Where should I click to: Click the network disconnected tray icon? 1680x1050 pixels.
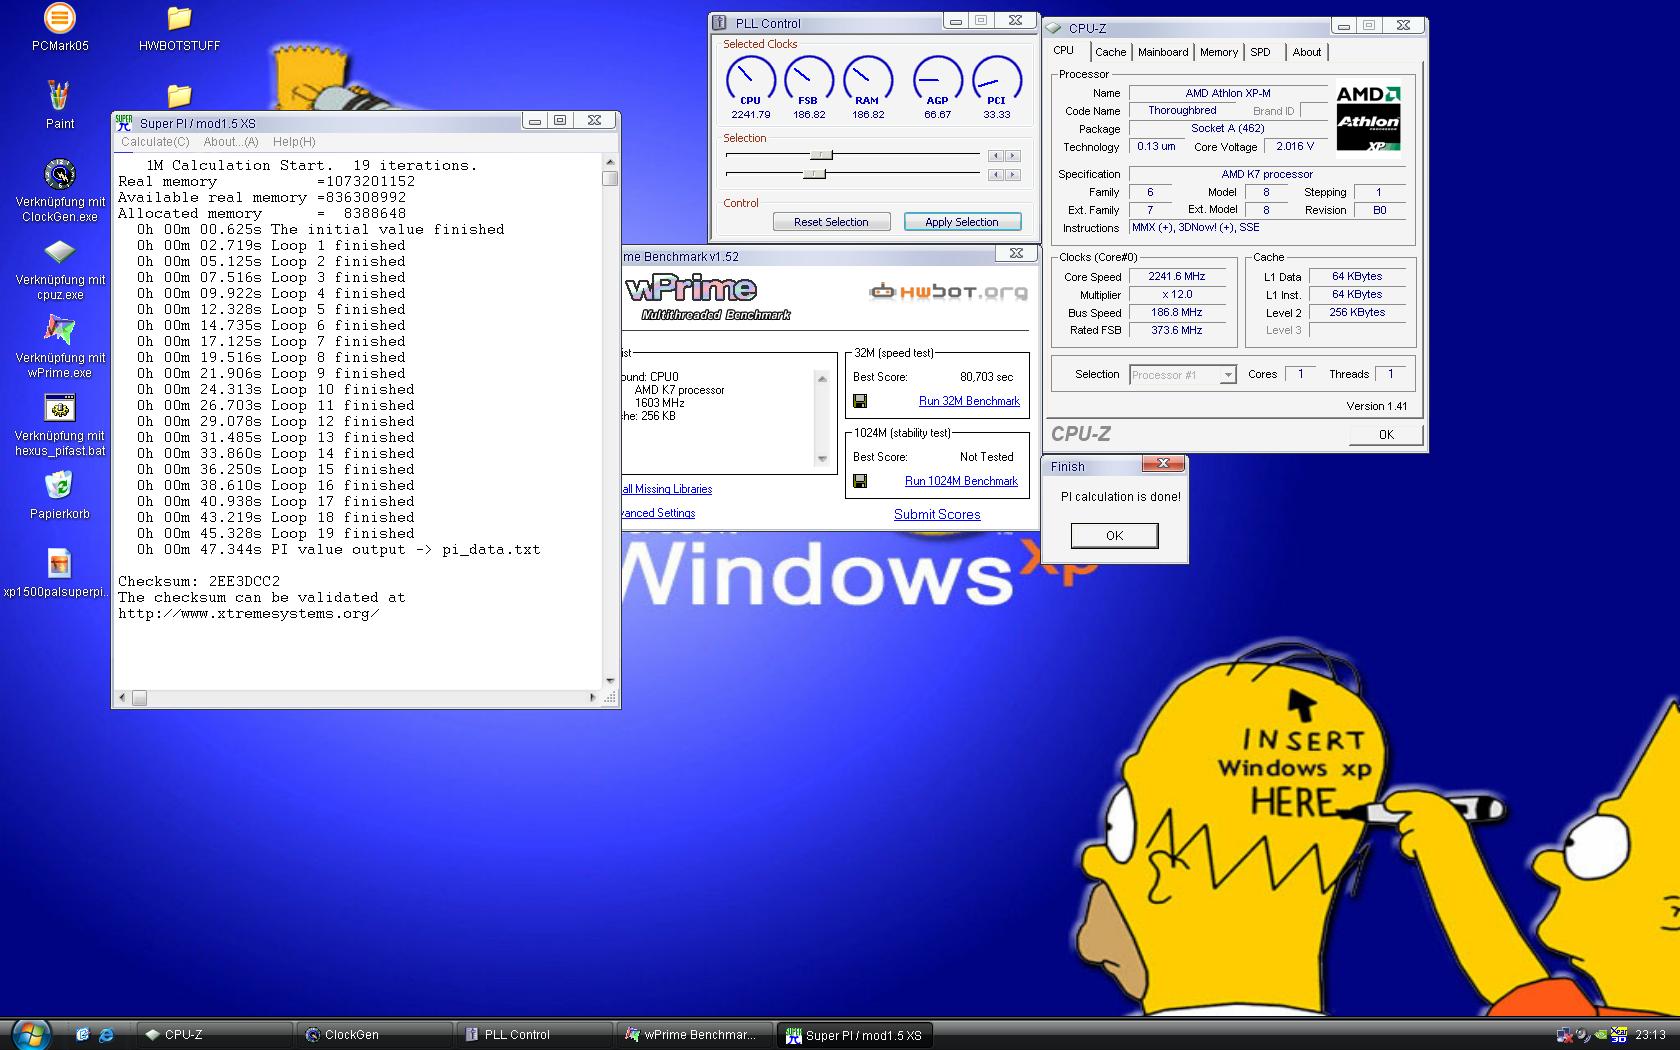coord(1564,1035)
